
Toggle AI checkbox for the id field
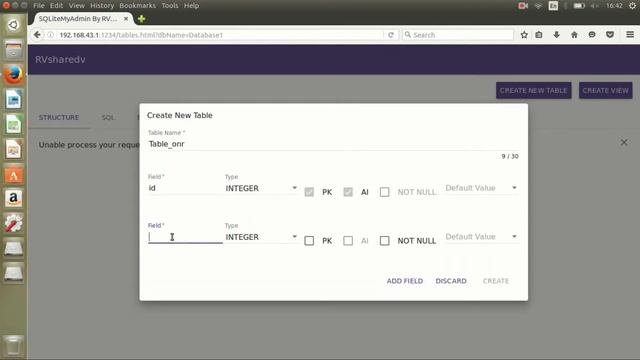click(x=348, y=192)
